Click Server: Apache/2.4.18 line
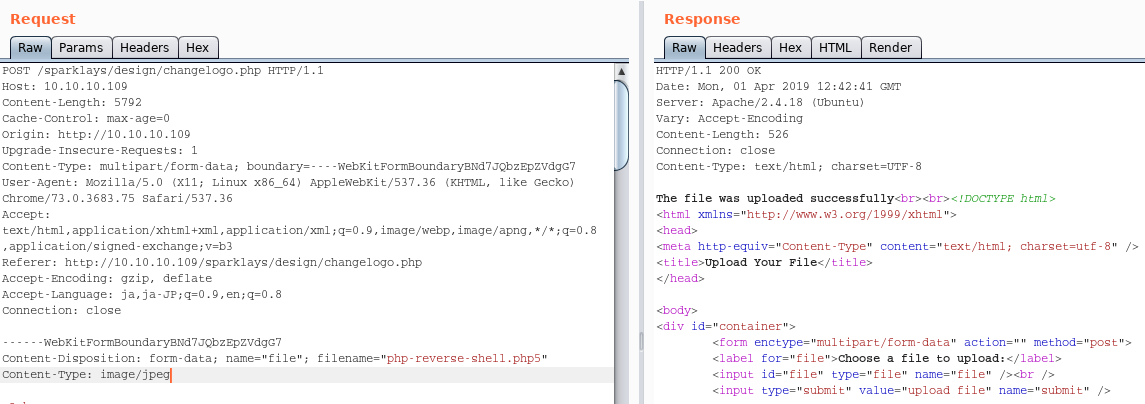This screenshot has width=1145, height=404. click(x=760, y=103)
